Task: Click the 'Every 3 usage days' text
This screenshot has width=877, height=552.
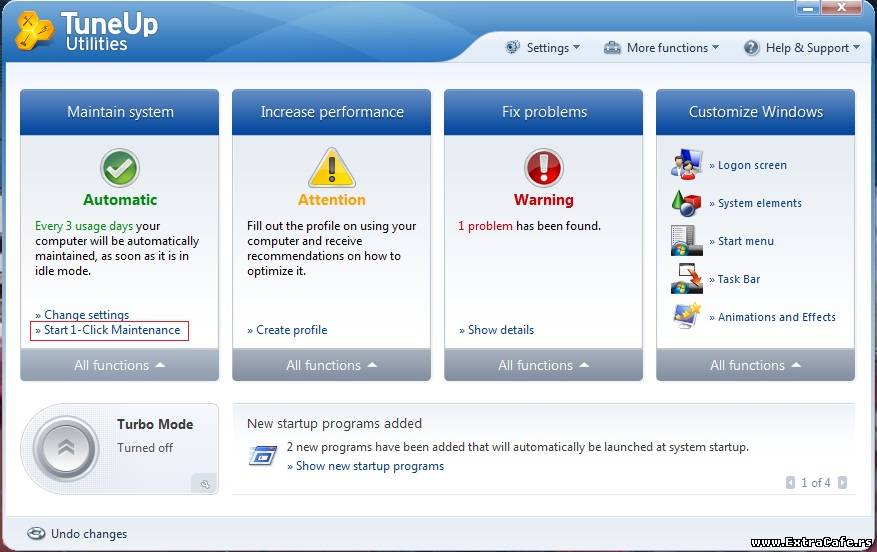Action: tap(84, 226)
